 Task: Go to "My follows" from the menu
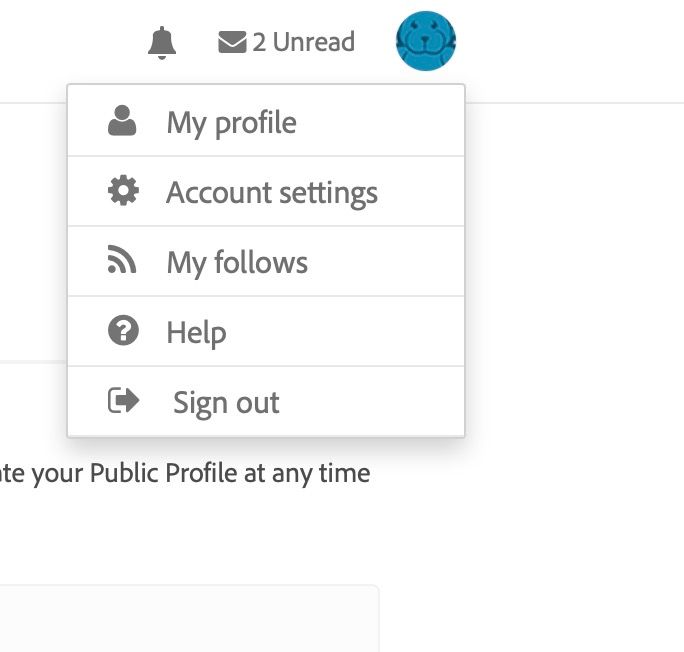[237, 263]
